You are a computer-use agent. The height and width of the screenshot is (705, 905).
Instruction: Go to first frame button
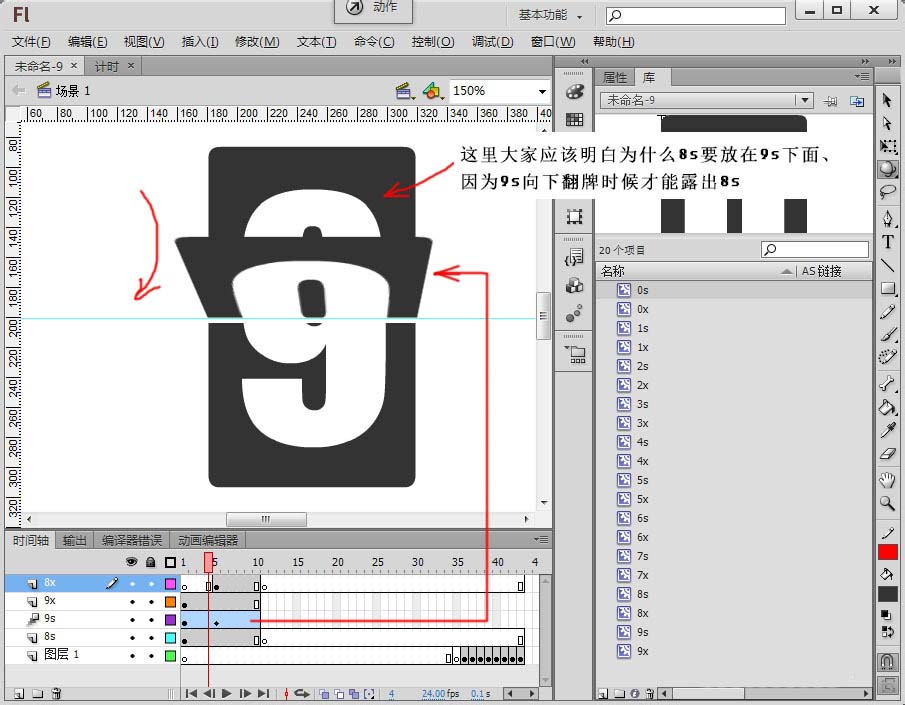coord(191,693)
